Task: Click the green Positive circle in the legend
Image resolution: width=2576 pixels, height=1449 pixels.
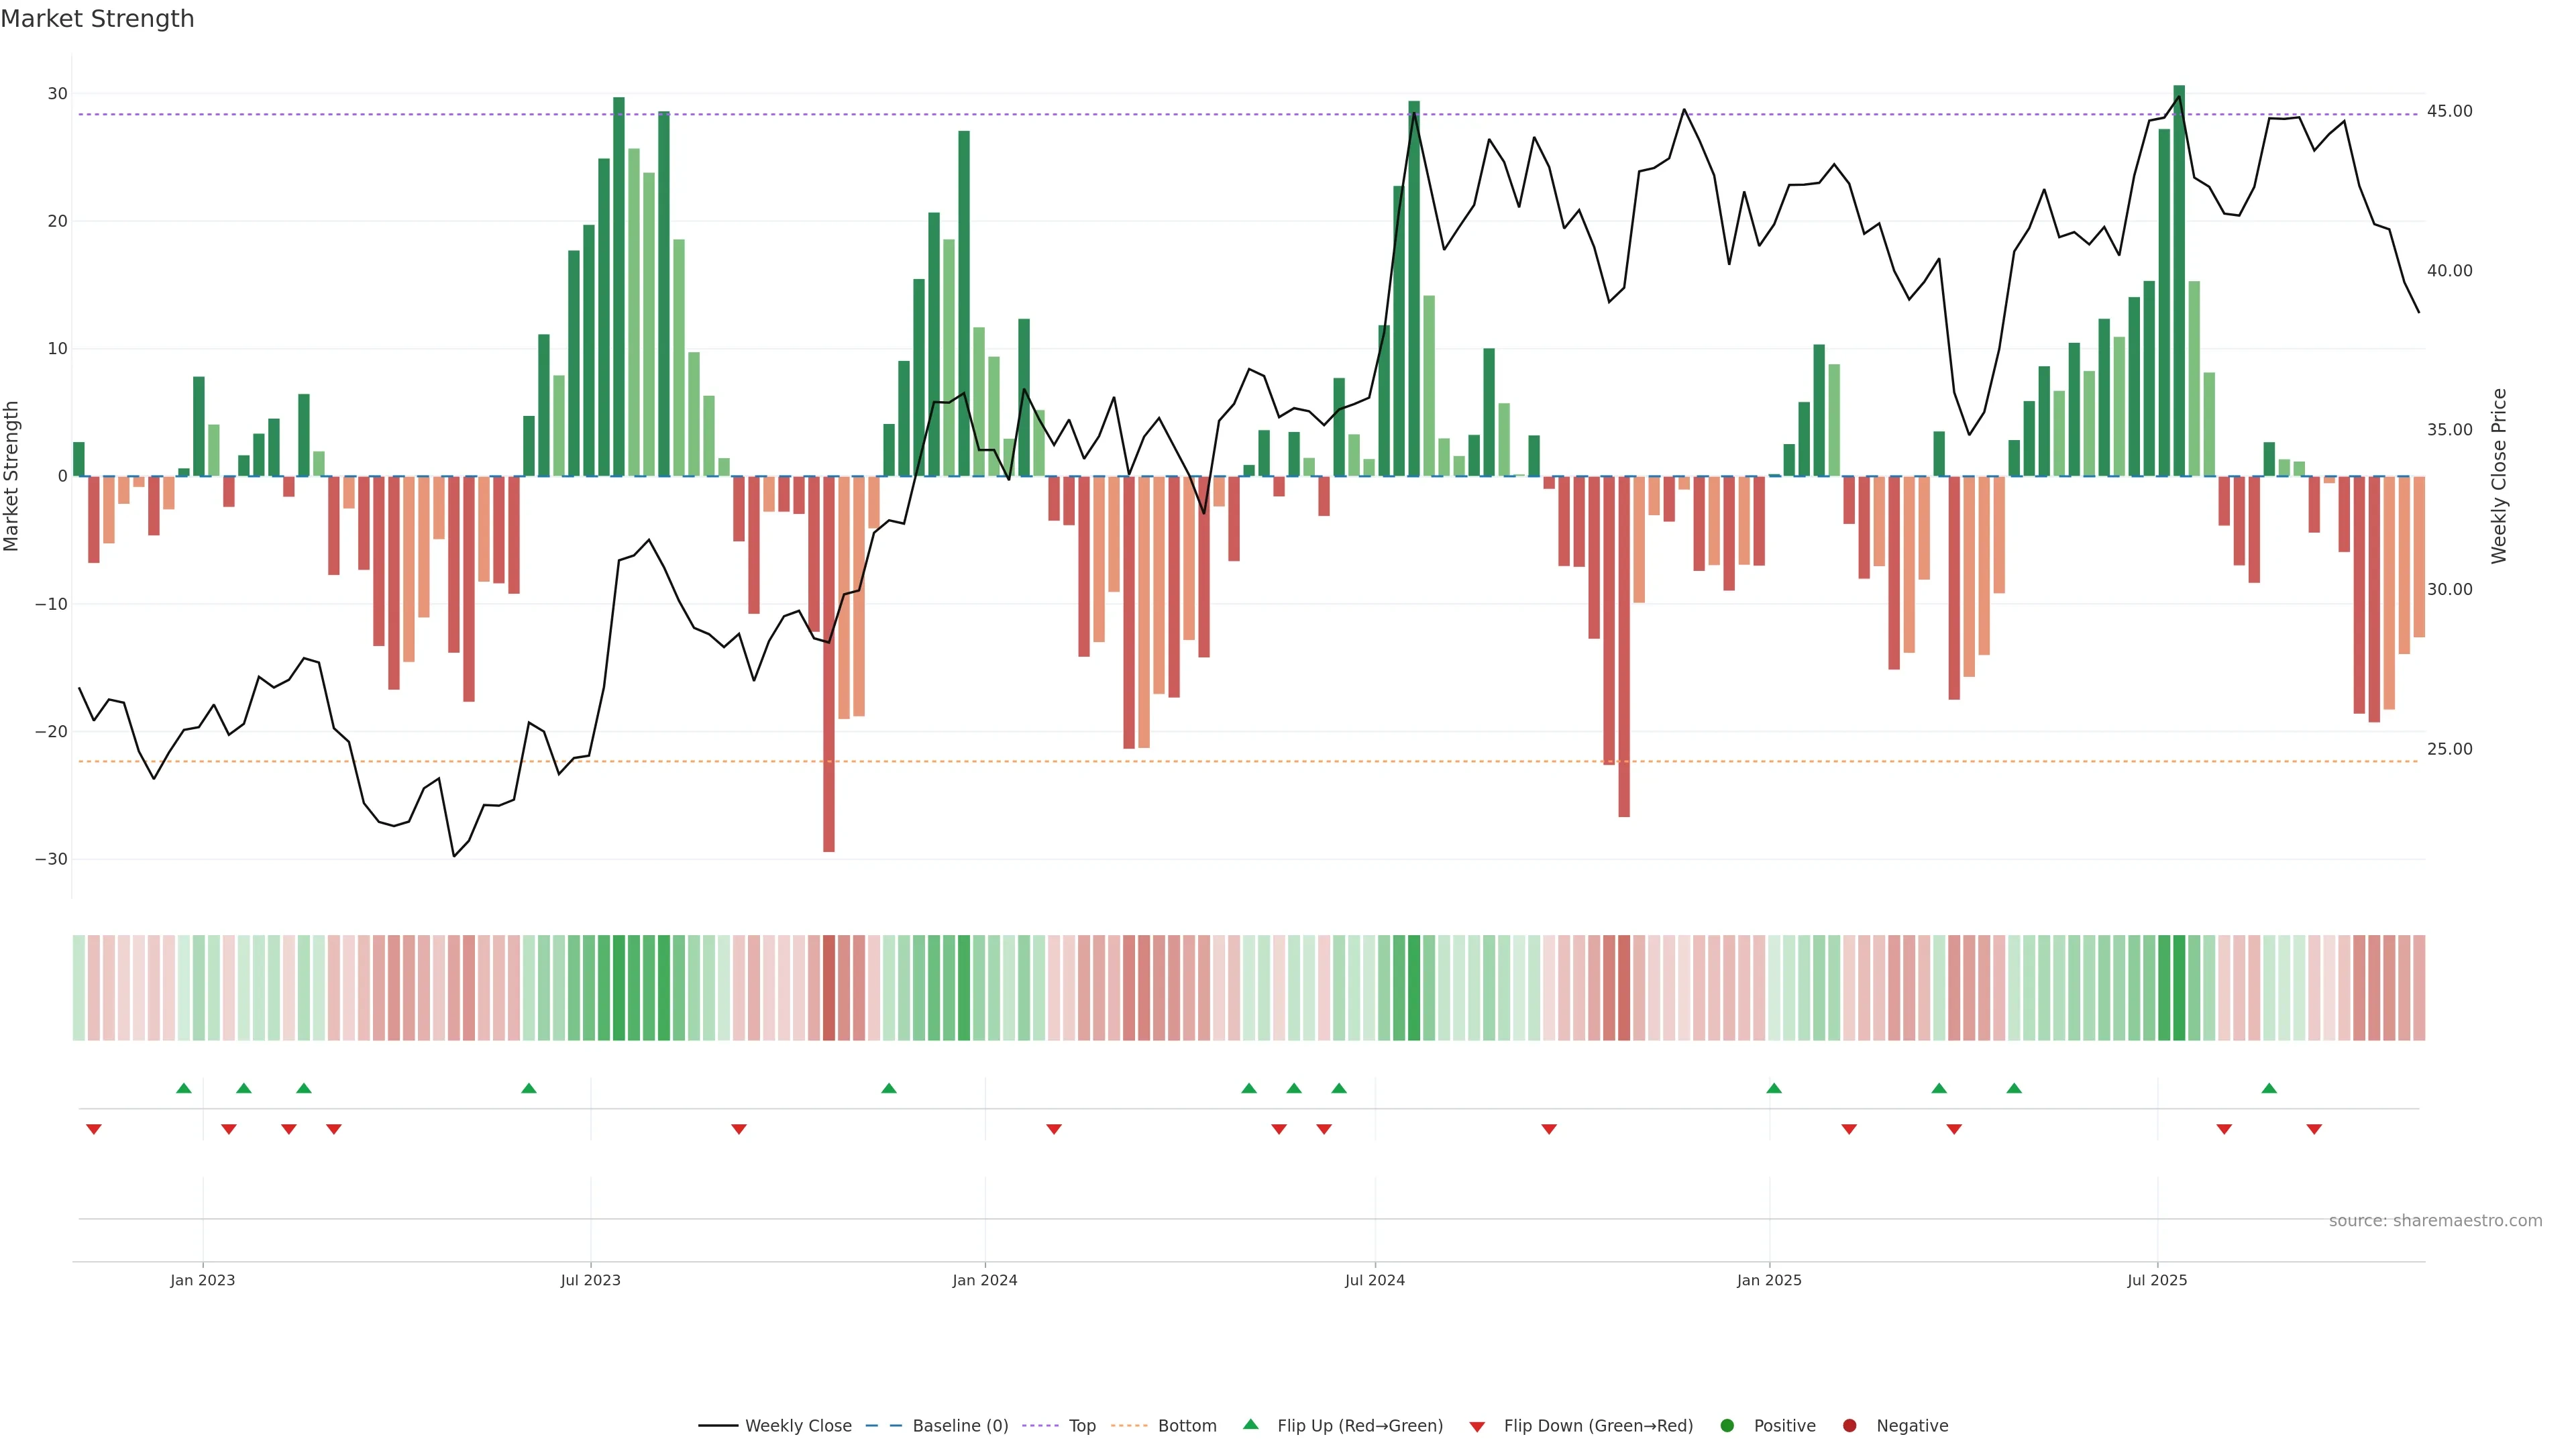Action: pos(1727,1426)
